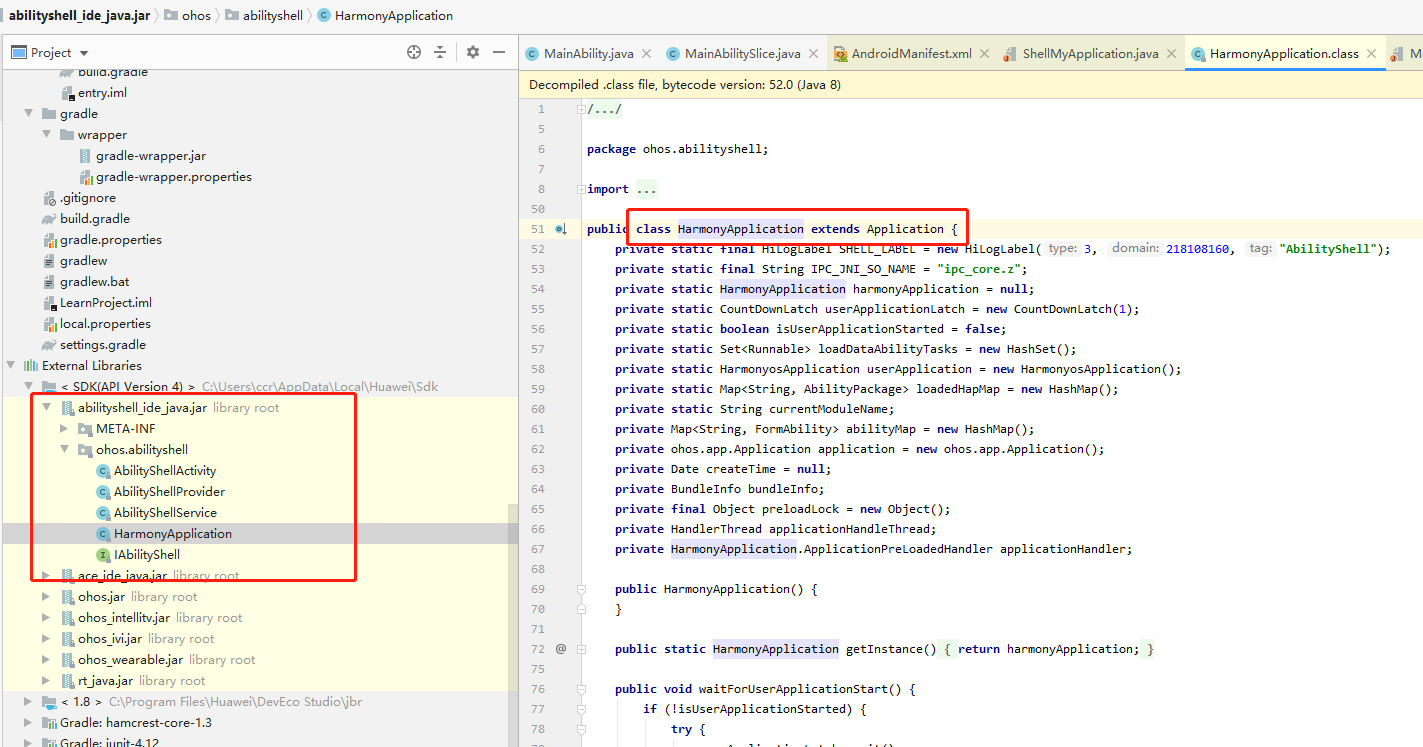Click the locate-in-project target icon

414,52
